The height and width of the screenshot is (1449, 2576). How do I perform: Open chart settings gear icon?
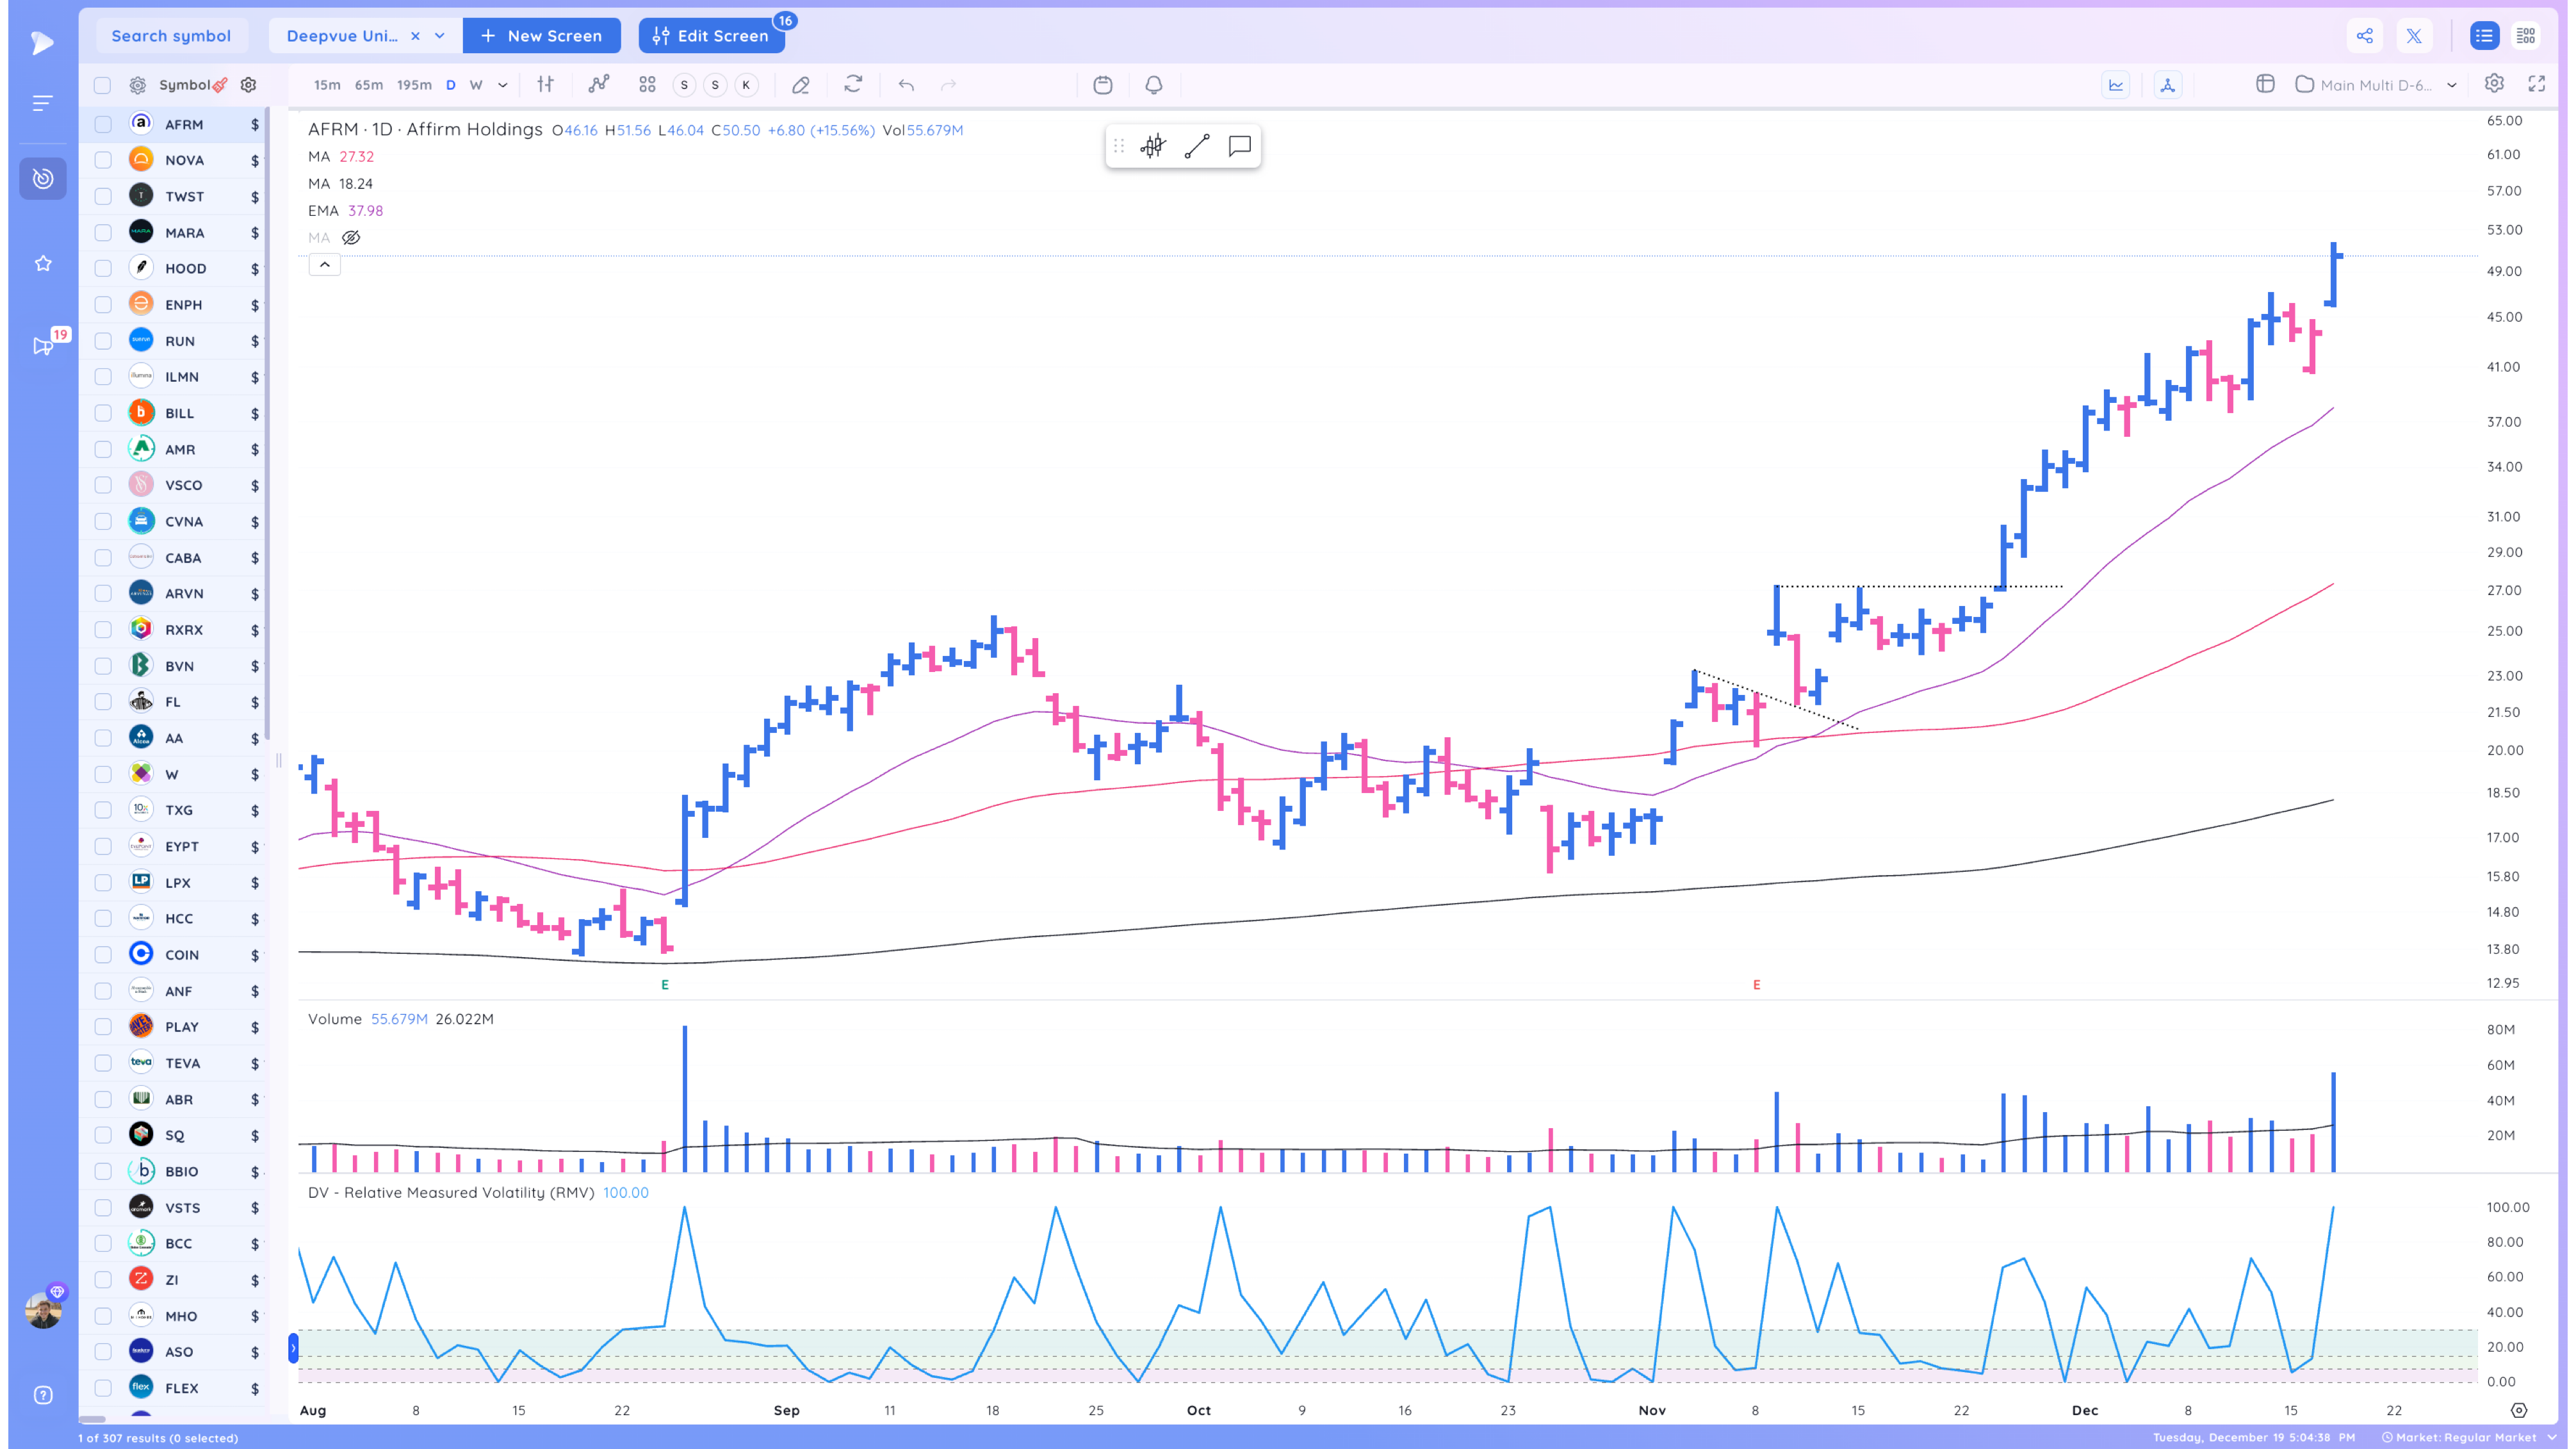pos(2494,84)
